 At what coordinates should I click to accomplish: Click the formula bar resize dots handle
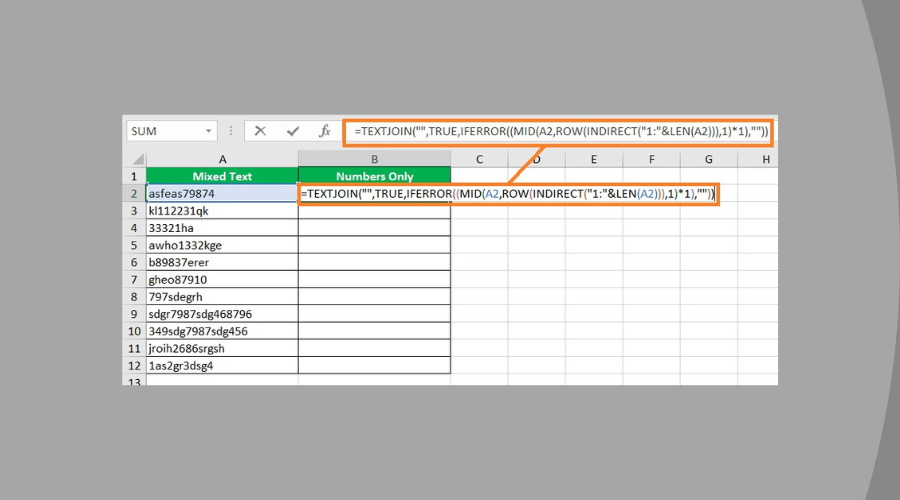point(231,131)
